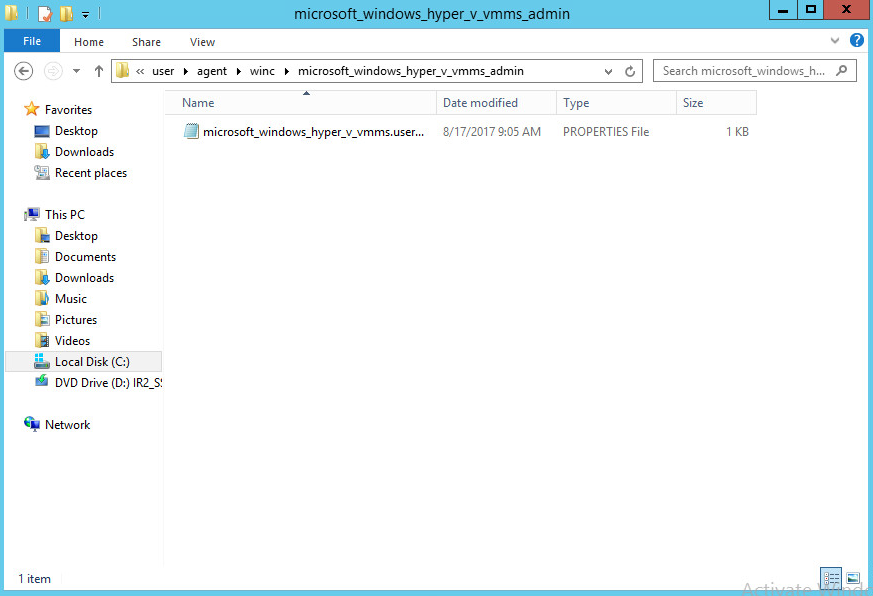Image resolution: width=873 pixels, height=596 pixels.
Task: Refresh the current folder view
Action: 630,71
